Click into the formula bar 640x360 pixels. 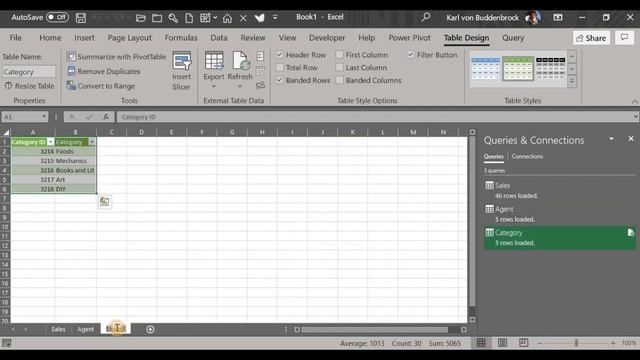pos(373,117)
